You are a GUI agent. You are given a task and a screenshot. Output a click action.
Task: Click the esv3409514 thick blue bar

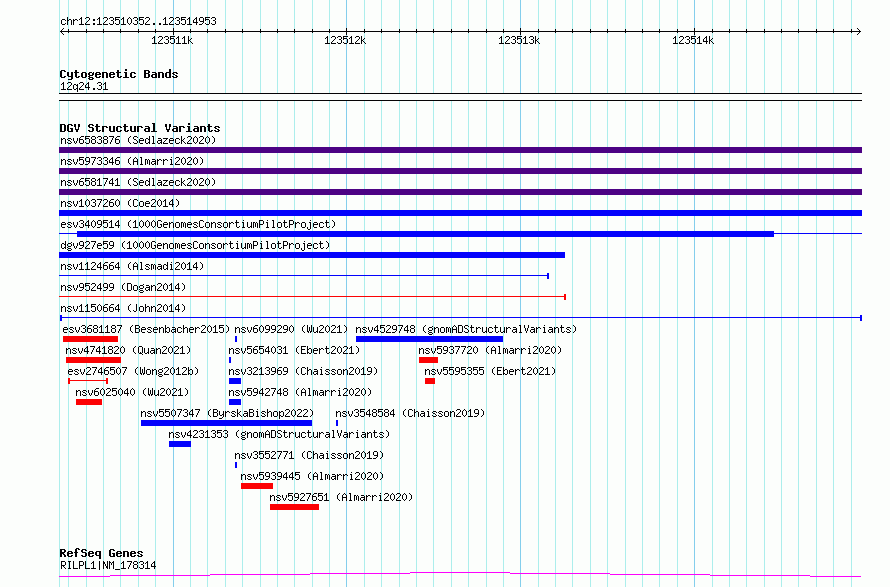[425, 234]
